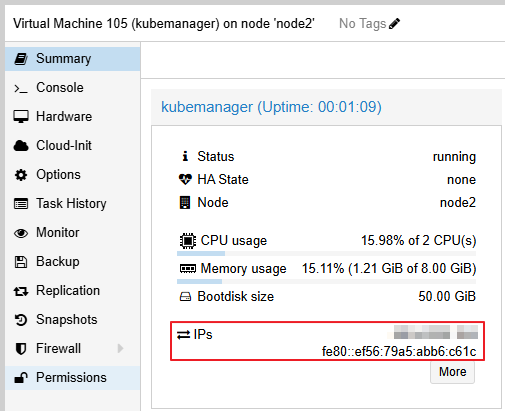Click the Hardware monitor icon
This screenshot has width=505, height=411.
(21, 117)
